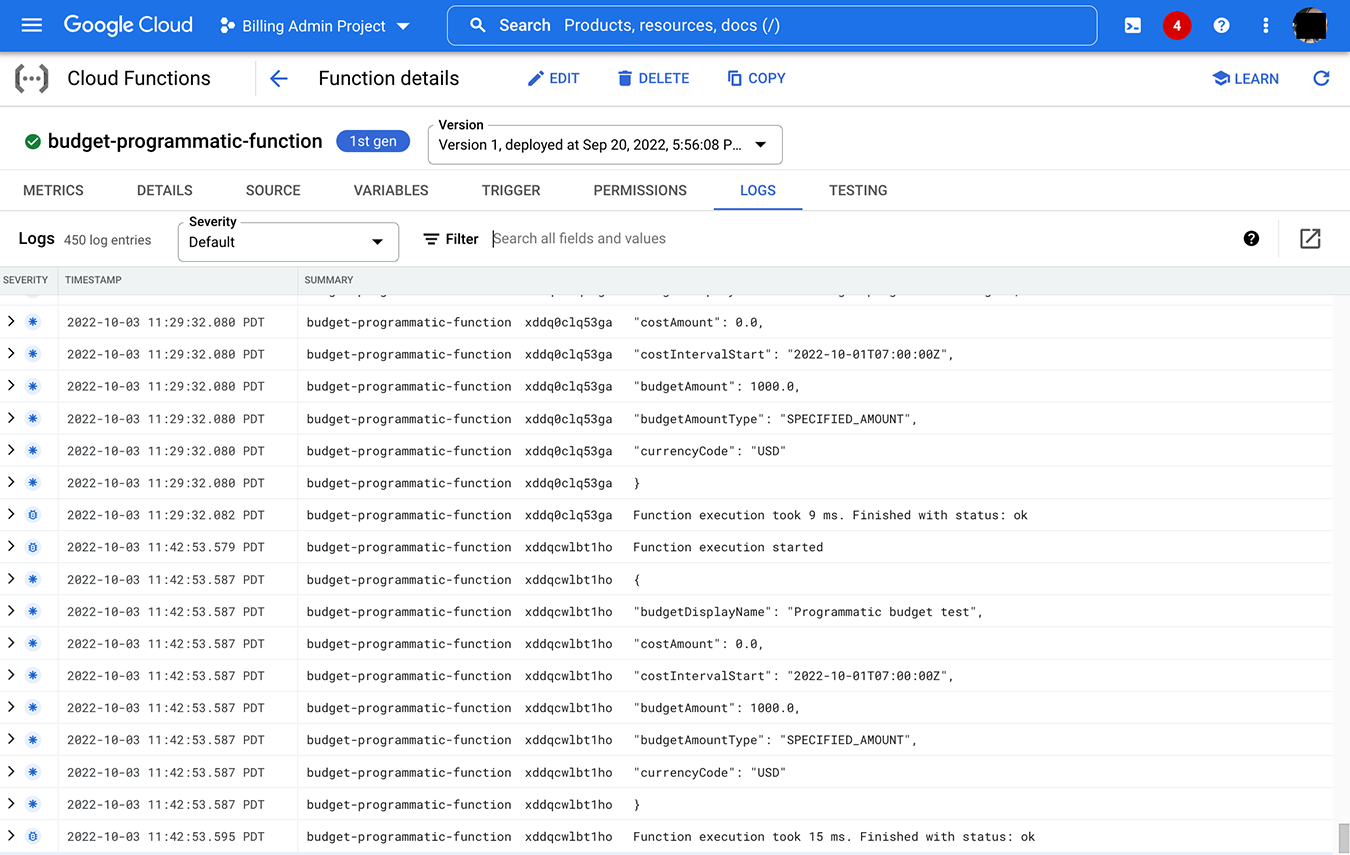
Task: Open the notifications badge showing 4
Action: [x=1177, y=25]
